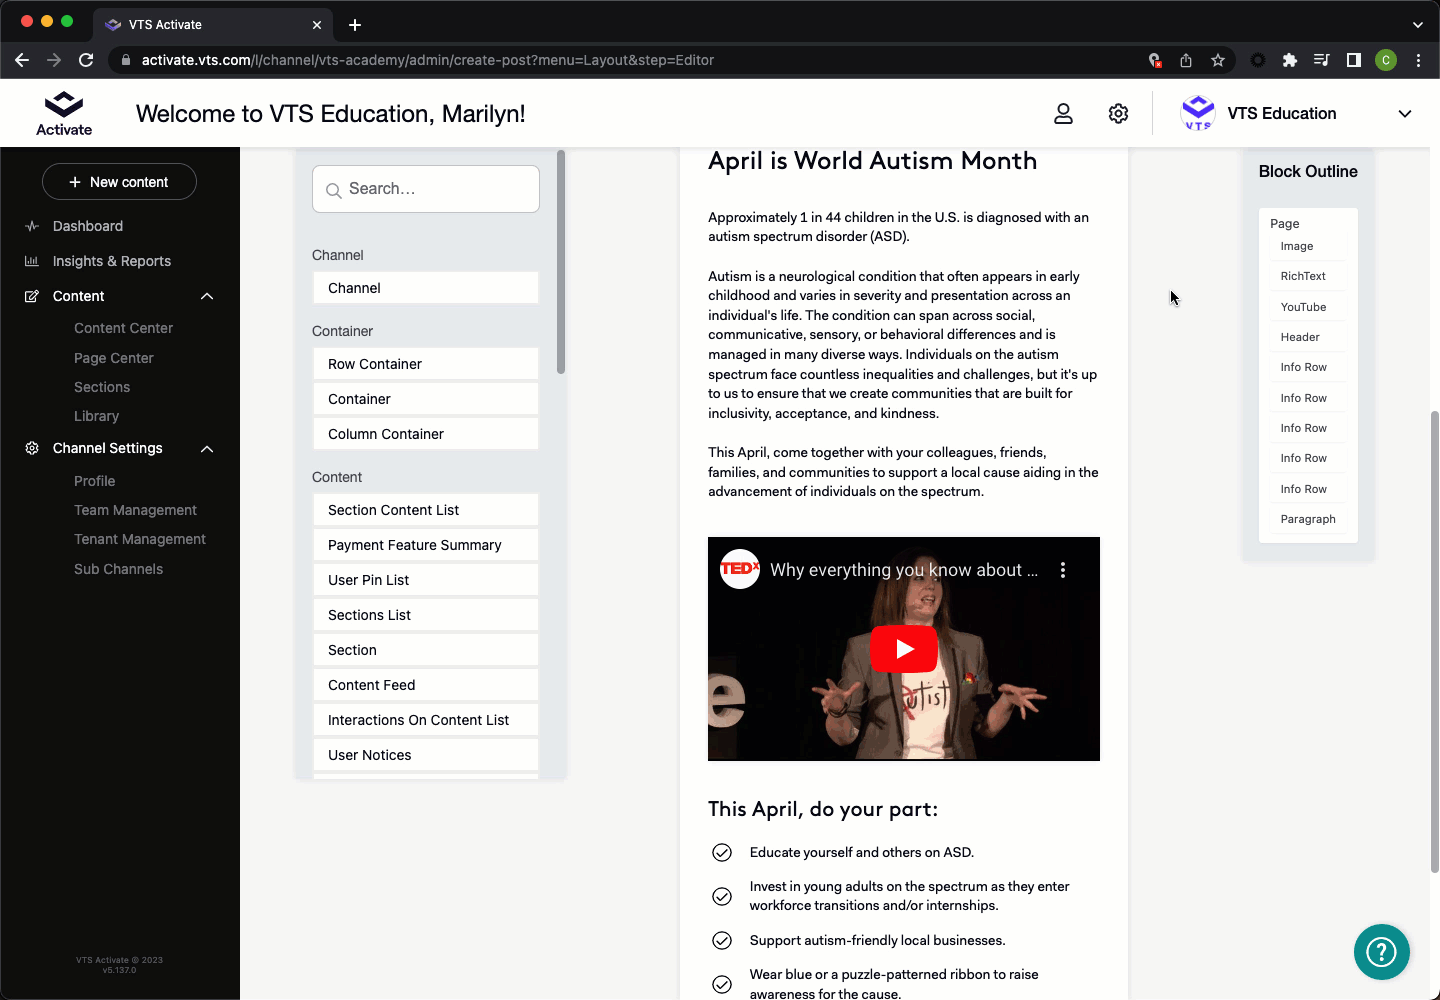Open the settings gear icon
The image size is (1440, 1000).
[x=1118, y=114]
